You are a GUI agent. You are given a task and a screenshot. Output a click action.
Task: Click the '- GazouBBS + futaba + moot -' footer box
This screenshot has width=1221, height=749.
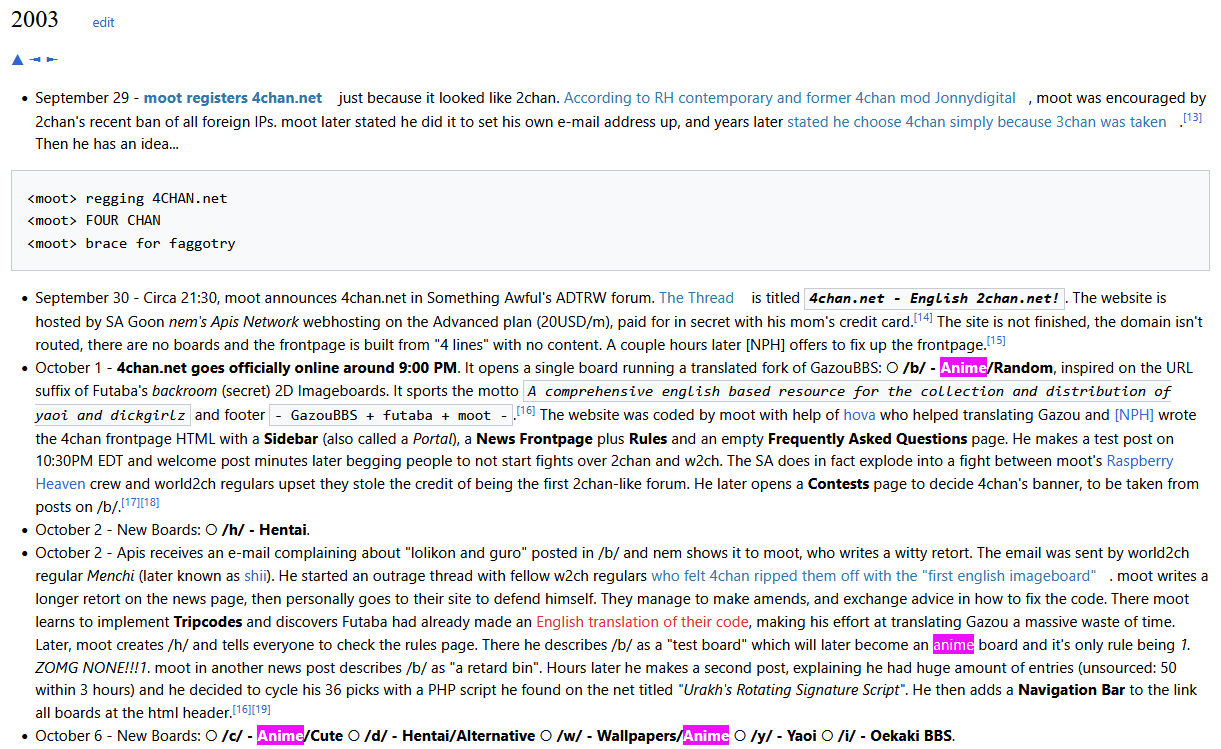click(390, 415)
